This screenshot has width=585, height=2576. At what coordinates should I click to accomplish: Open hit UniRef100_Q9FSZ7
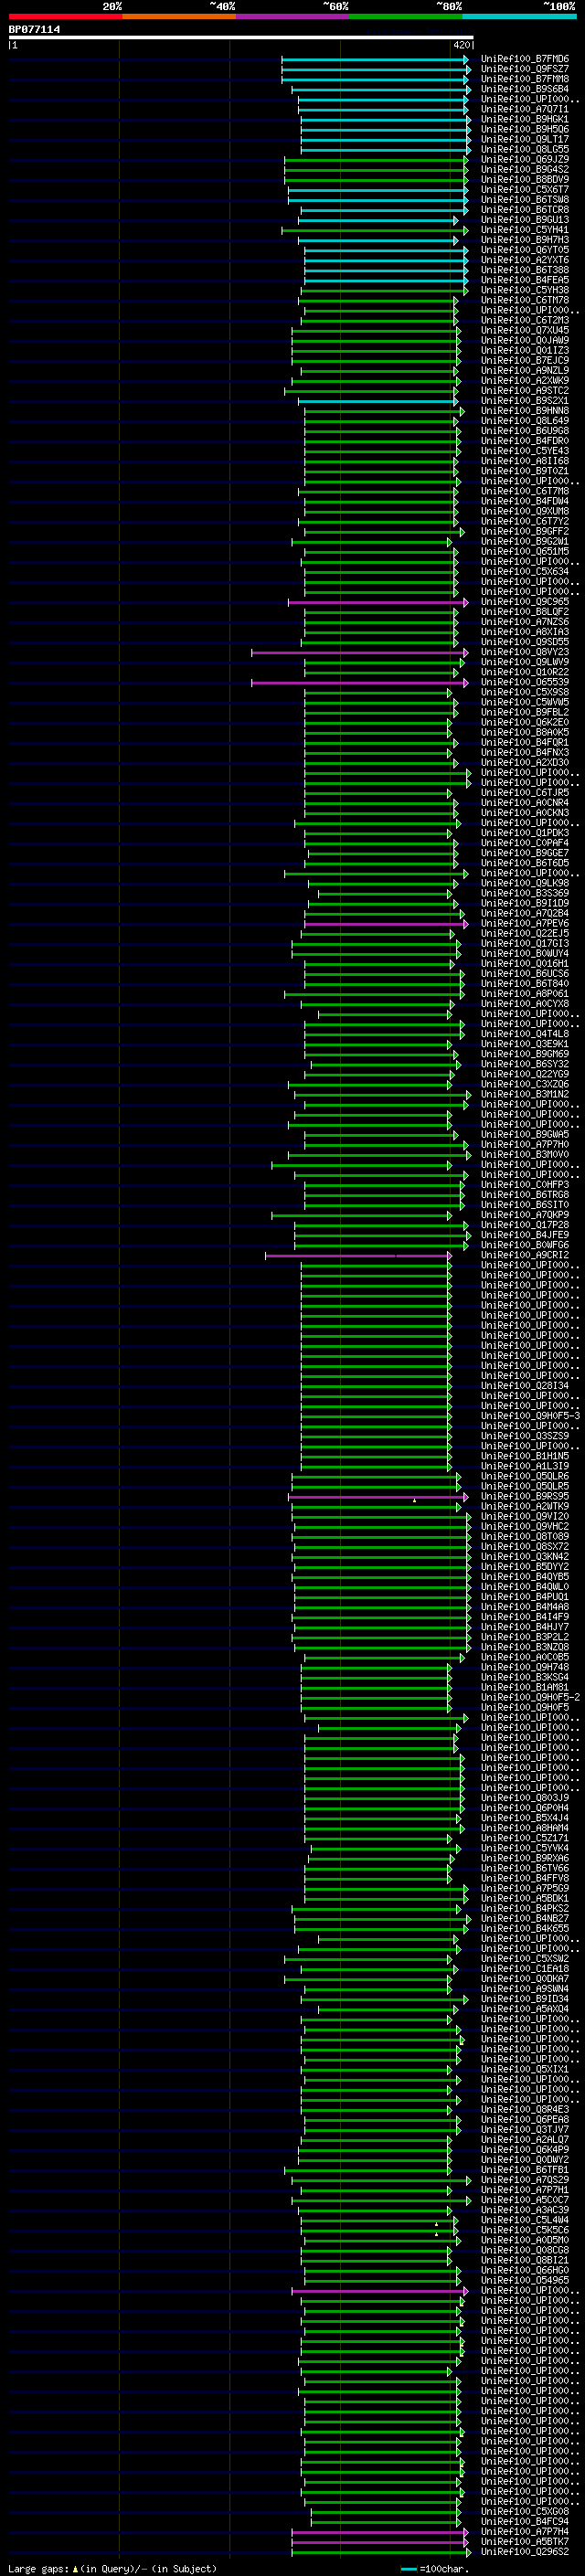[x=525, y=69]
